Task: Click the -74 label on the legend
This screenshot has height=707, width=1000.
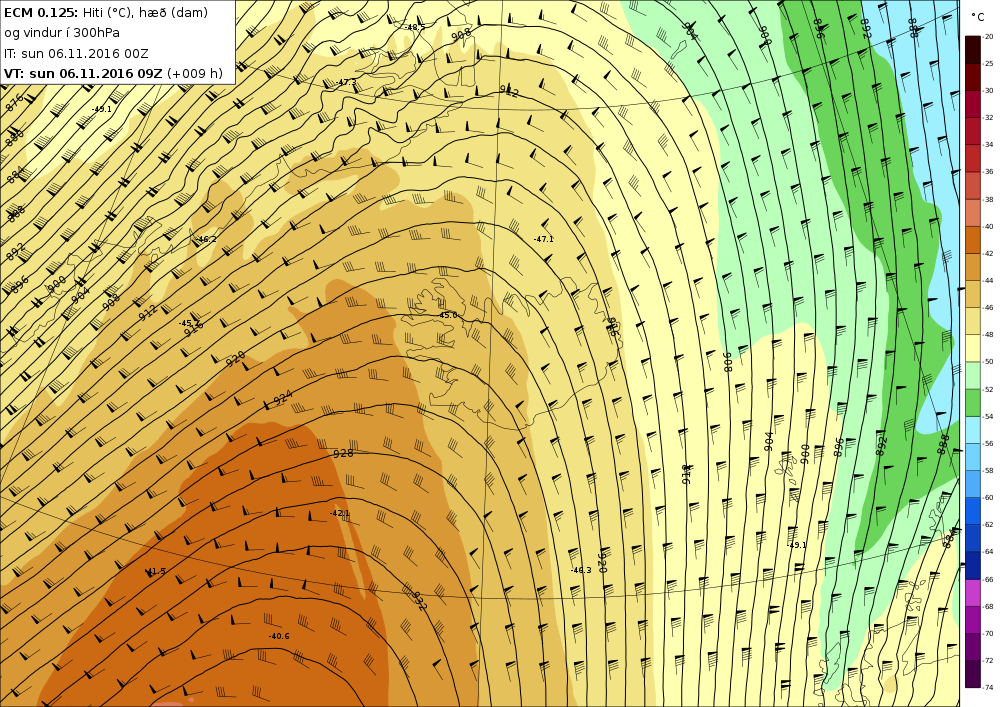Action: (988, 688)
